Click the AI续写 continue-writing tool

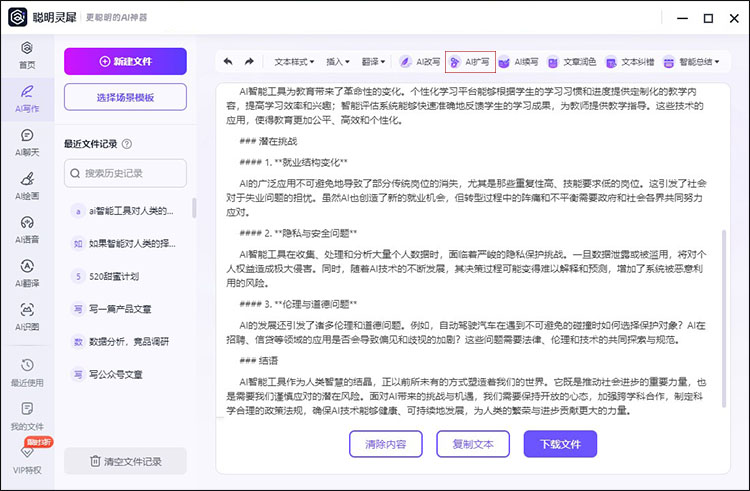518,62
